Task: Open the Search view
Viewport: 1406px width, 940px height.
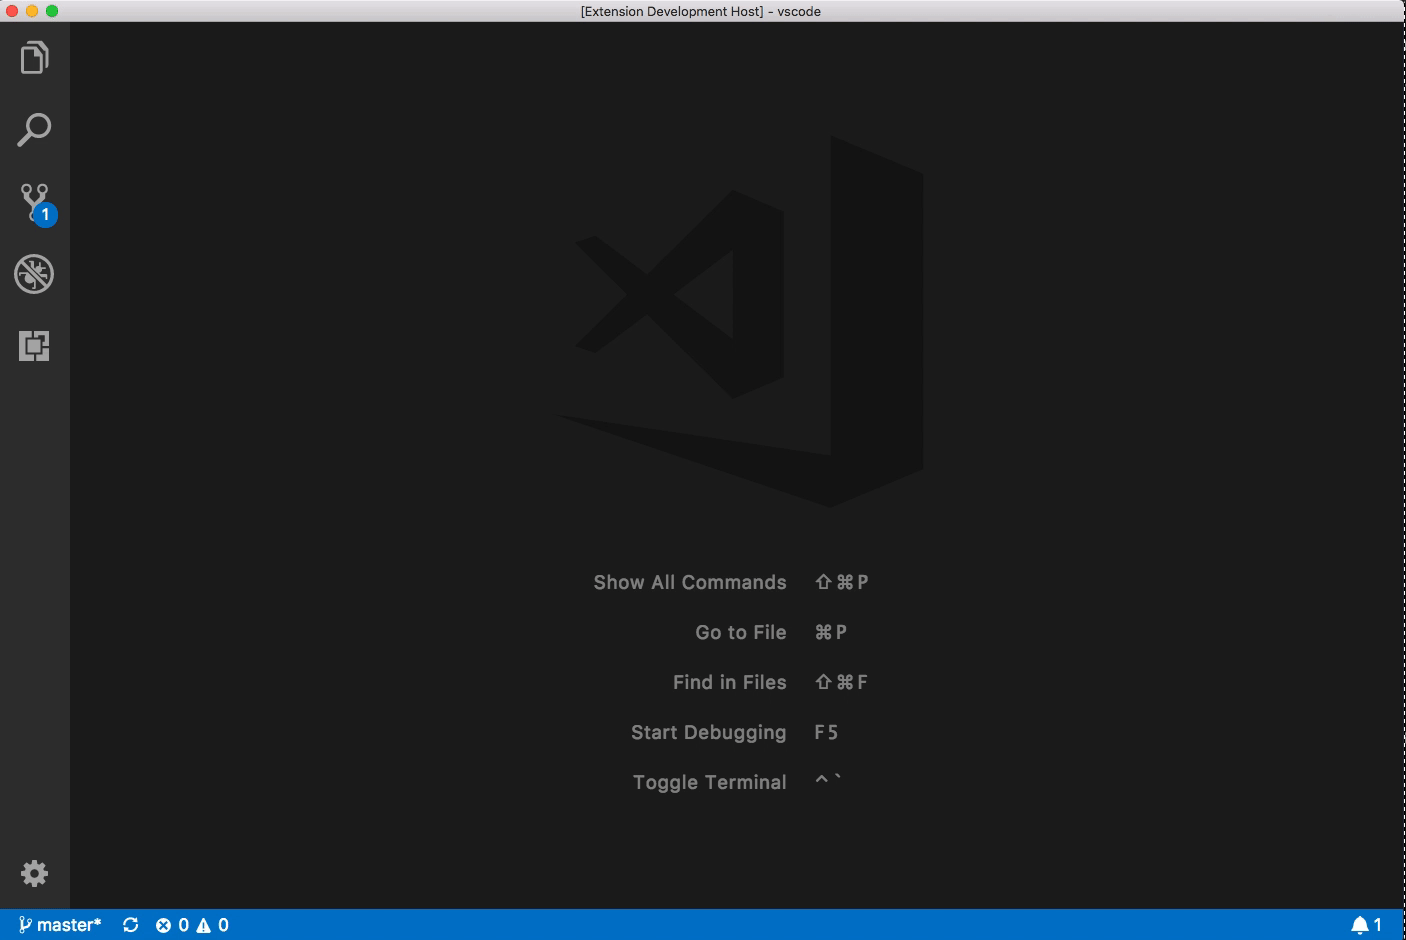Action: [x=34, y=130]
